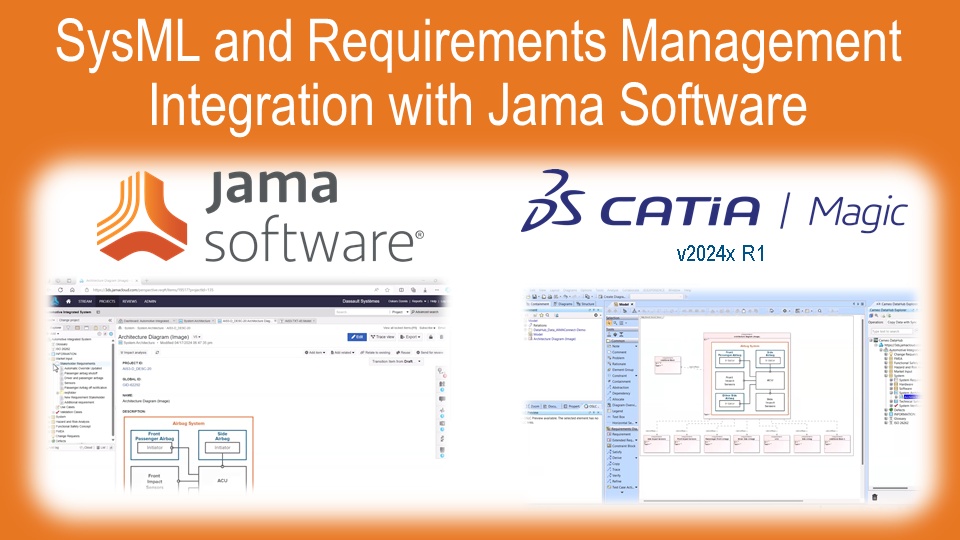
Task: Select the Requirement element tool
Action: 621,434
